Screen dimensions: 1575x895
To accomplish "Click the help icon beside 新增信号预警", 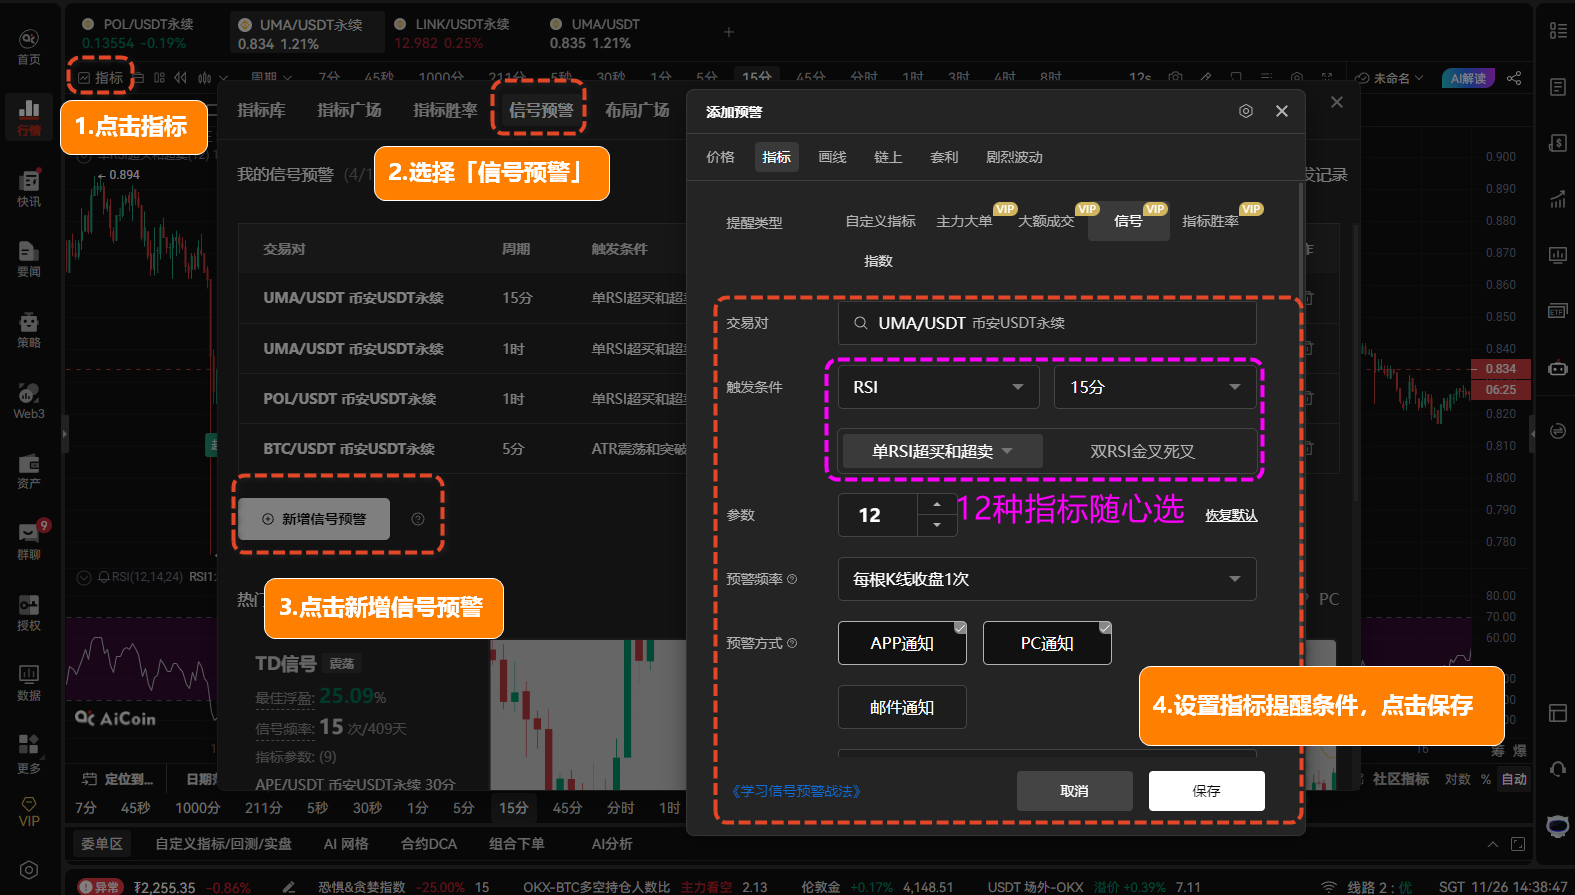I will click(418, 519).
